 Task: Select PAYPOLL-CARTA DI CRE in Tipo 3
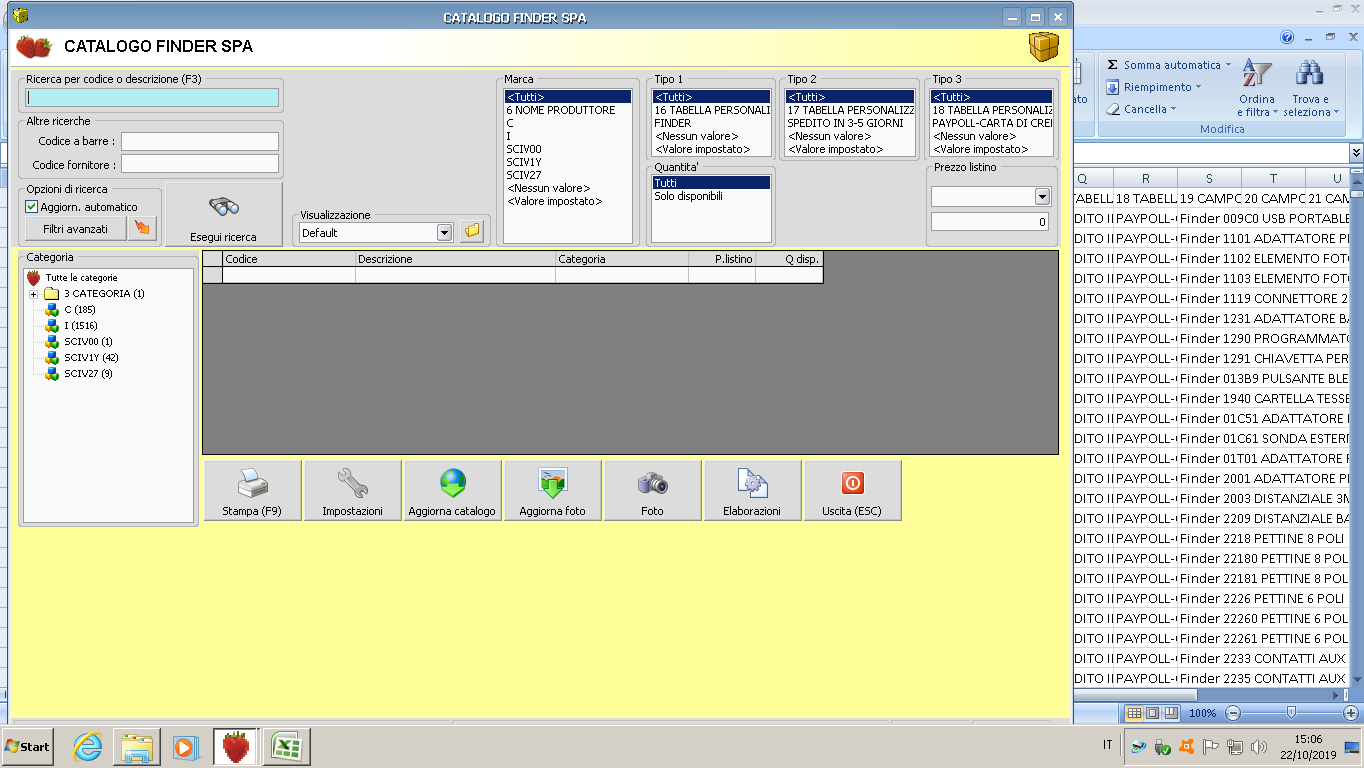tap(991, 123)
